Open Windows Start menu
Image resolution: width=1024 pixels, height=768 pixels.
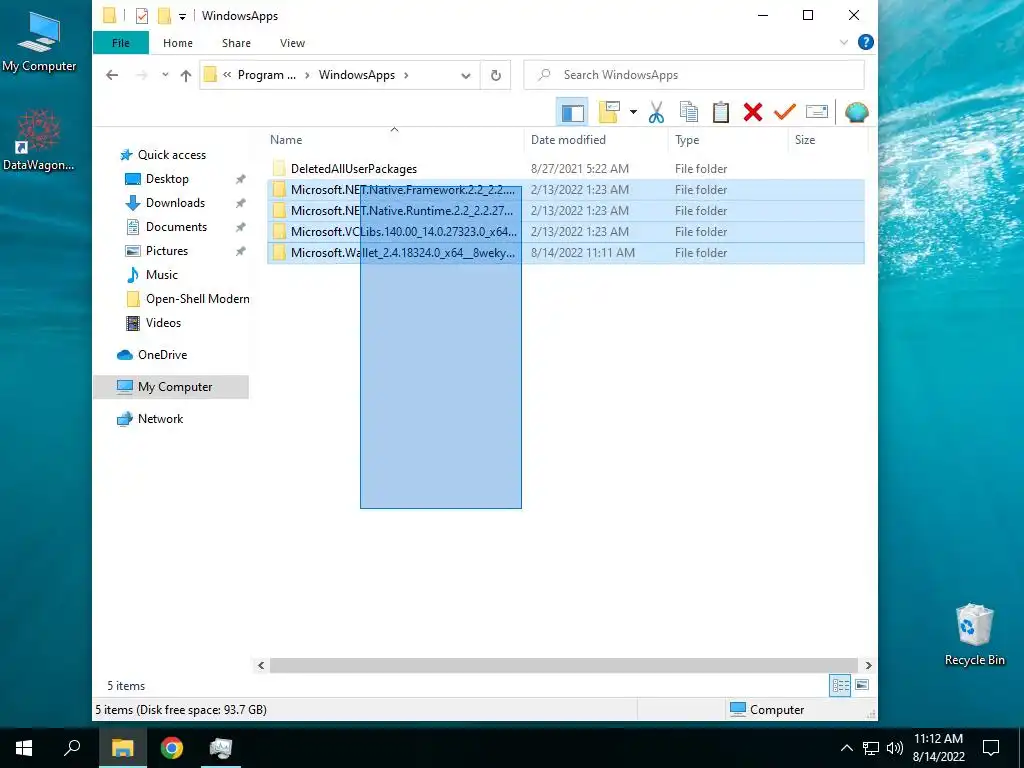pos(24,748)
